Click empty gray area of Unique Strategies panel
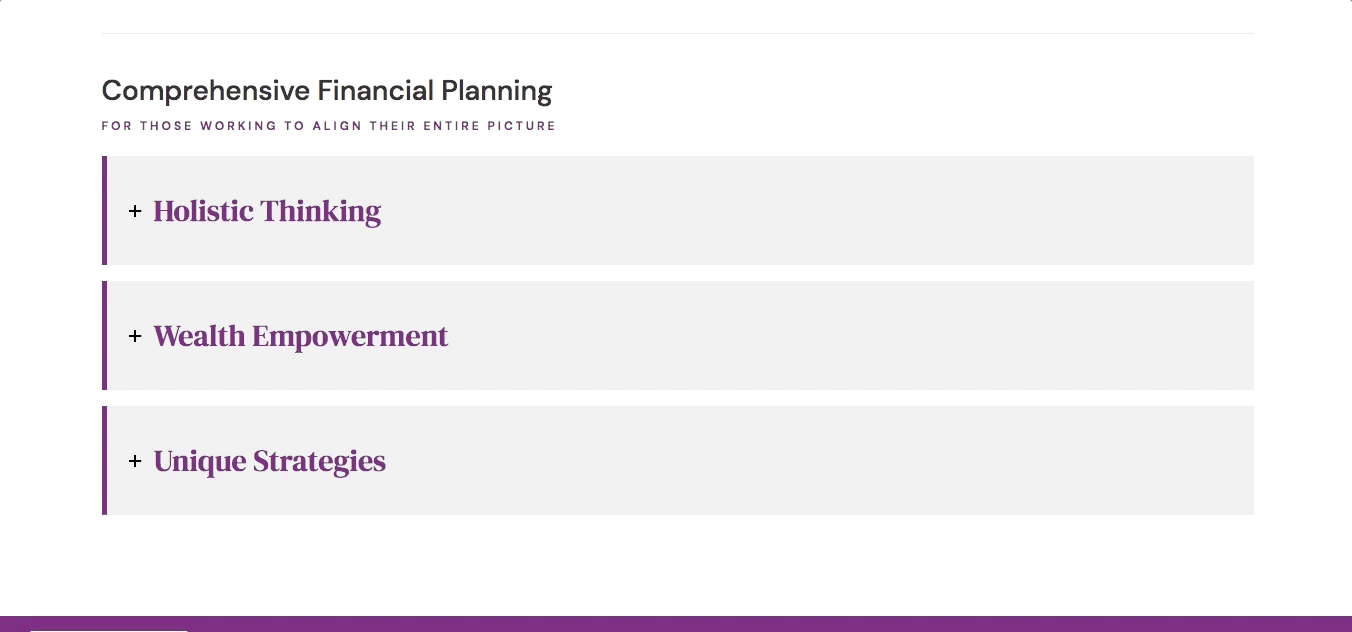1352x632 pixels. click(800, 460)
